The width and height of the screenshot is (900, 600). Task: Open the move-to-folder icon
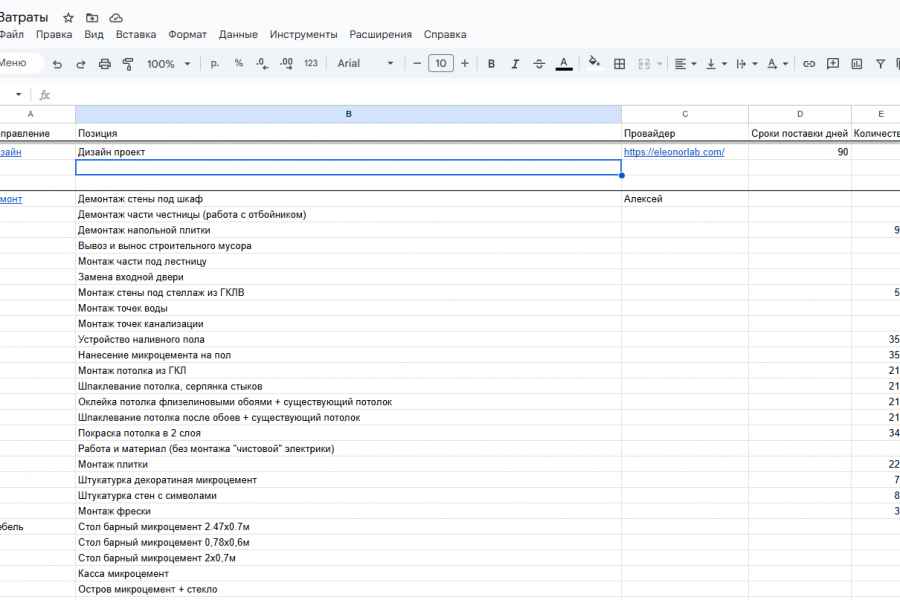coord(92,18)
